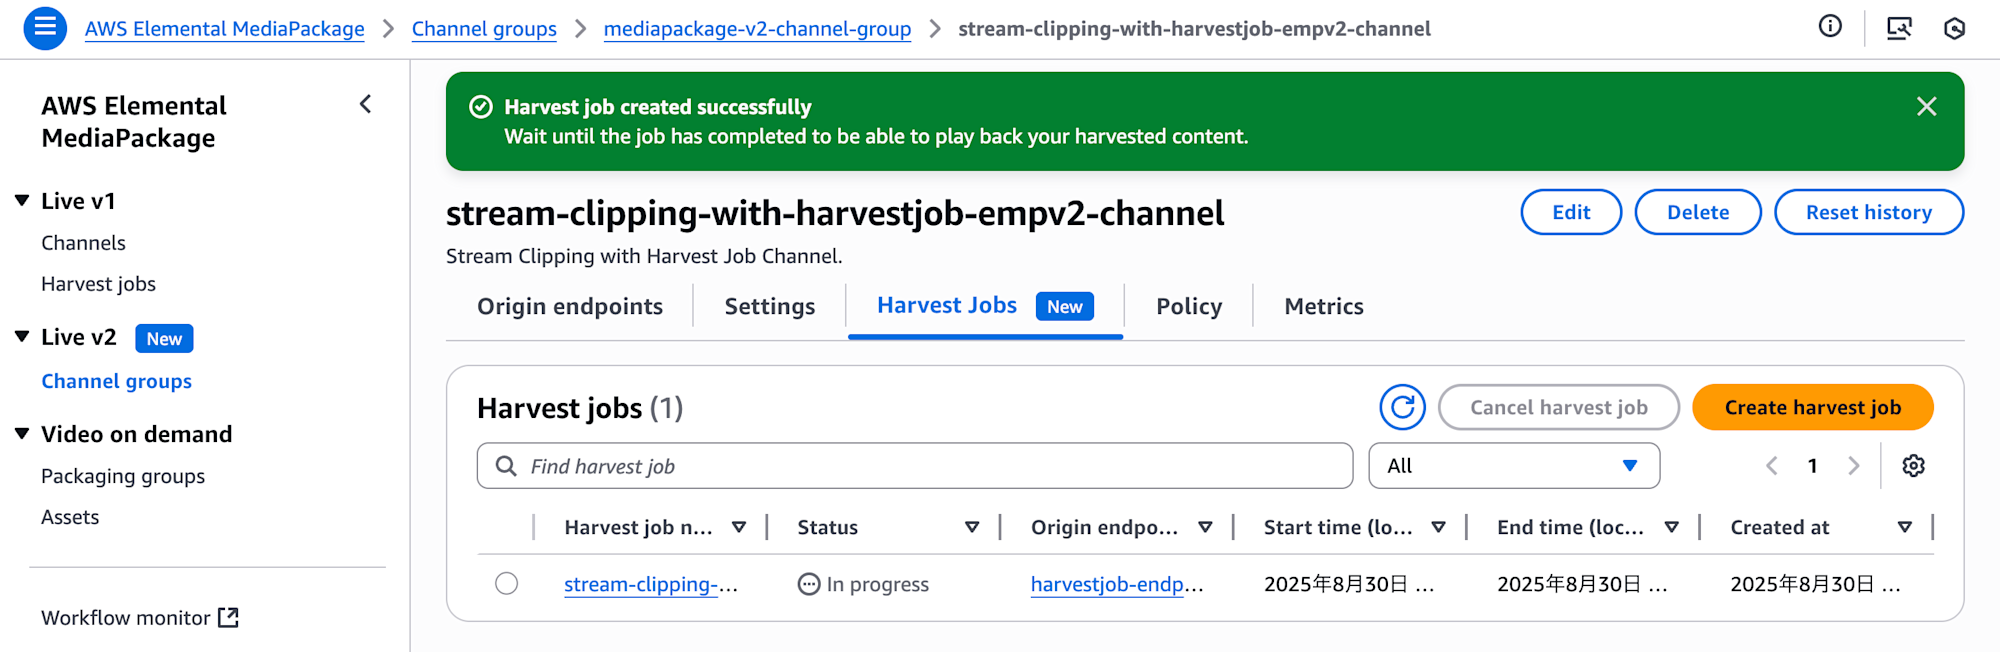Collapse the Live v2 section

(22, 336)
